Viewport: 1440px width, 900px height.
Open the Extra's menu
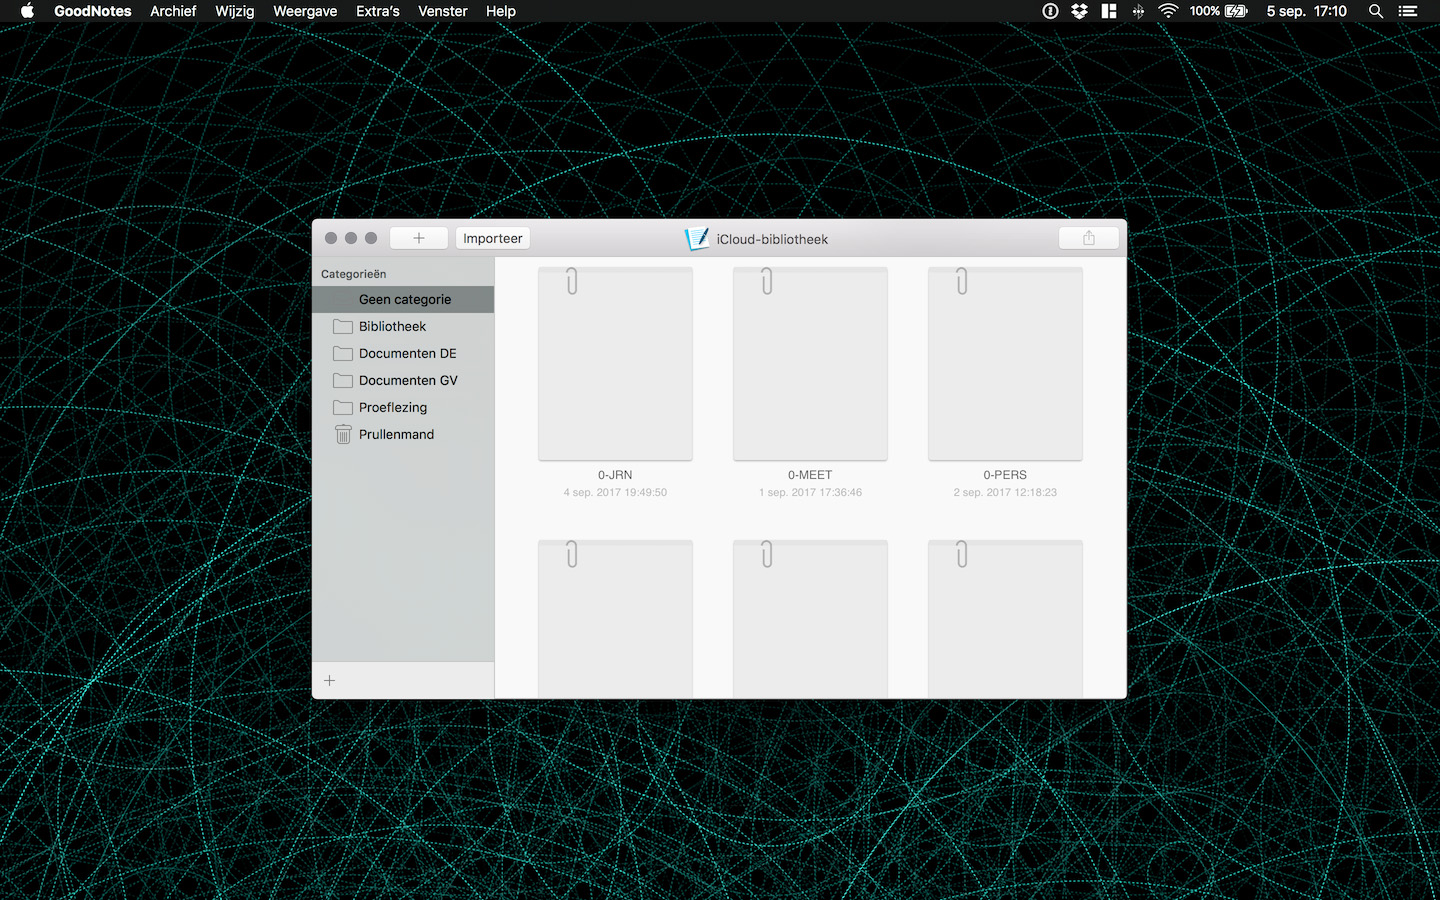pyautogui.click(x=378, y=11)
